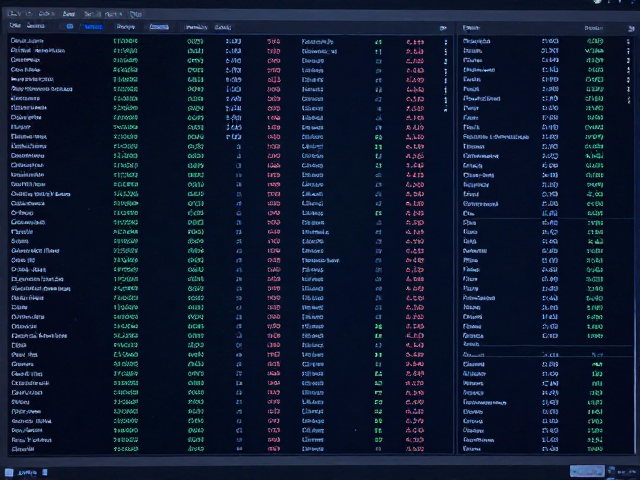Click the blue square icon in the tab row
640x480 pixels.
(70, 27)
